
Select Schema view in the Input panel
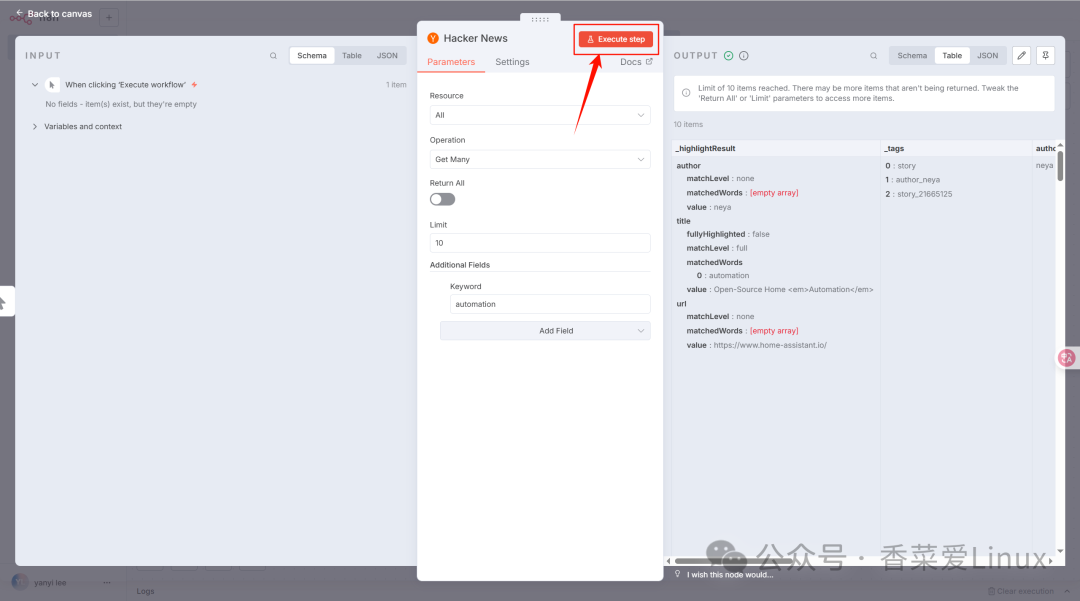click(x=312, y=56)
